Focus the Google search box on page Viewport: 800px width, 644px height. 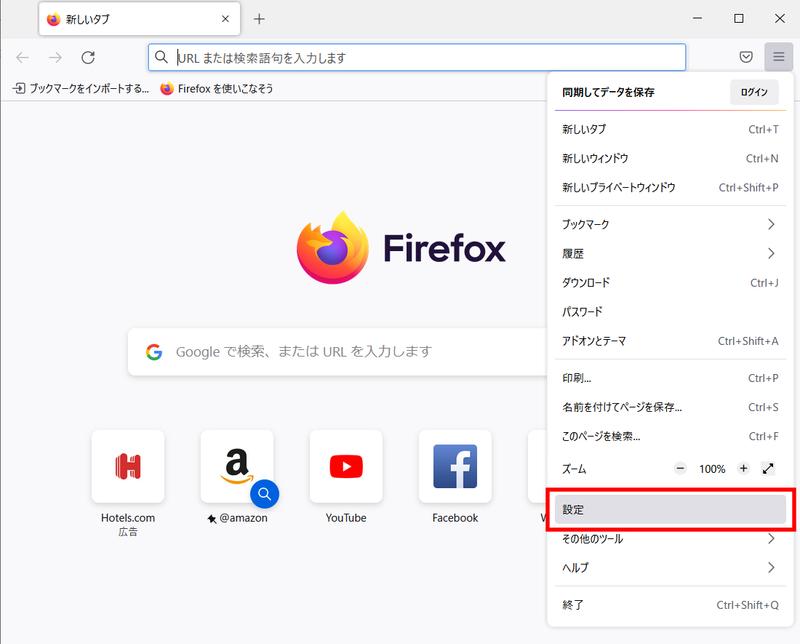click(x=337, y=352)
